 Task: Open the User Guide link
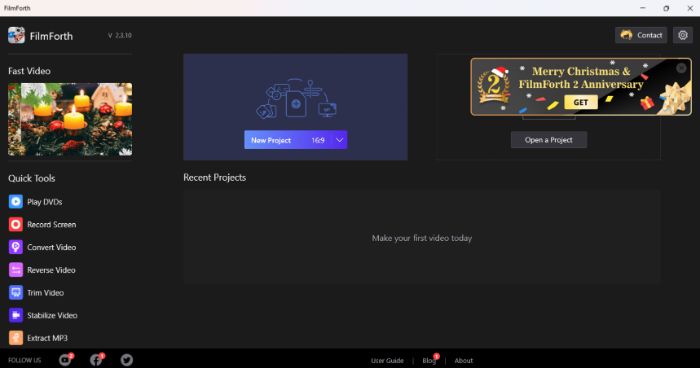pyautogui.click(x=387, y=360)
